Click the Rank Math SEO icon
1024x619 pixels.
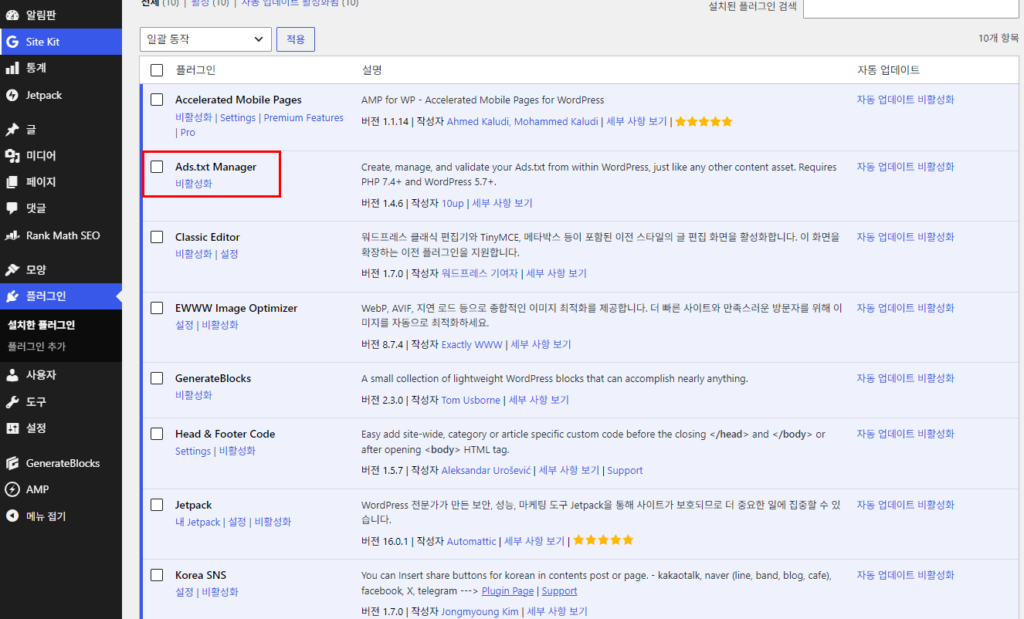click(12, 236)
